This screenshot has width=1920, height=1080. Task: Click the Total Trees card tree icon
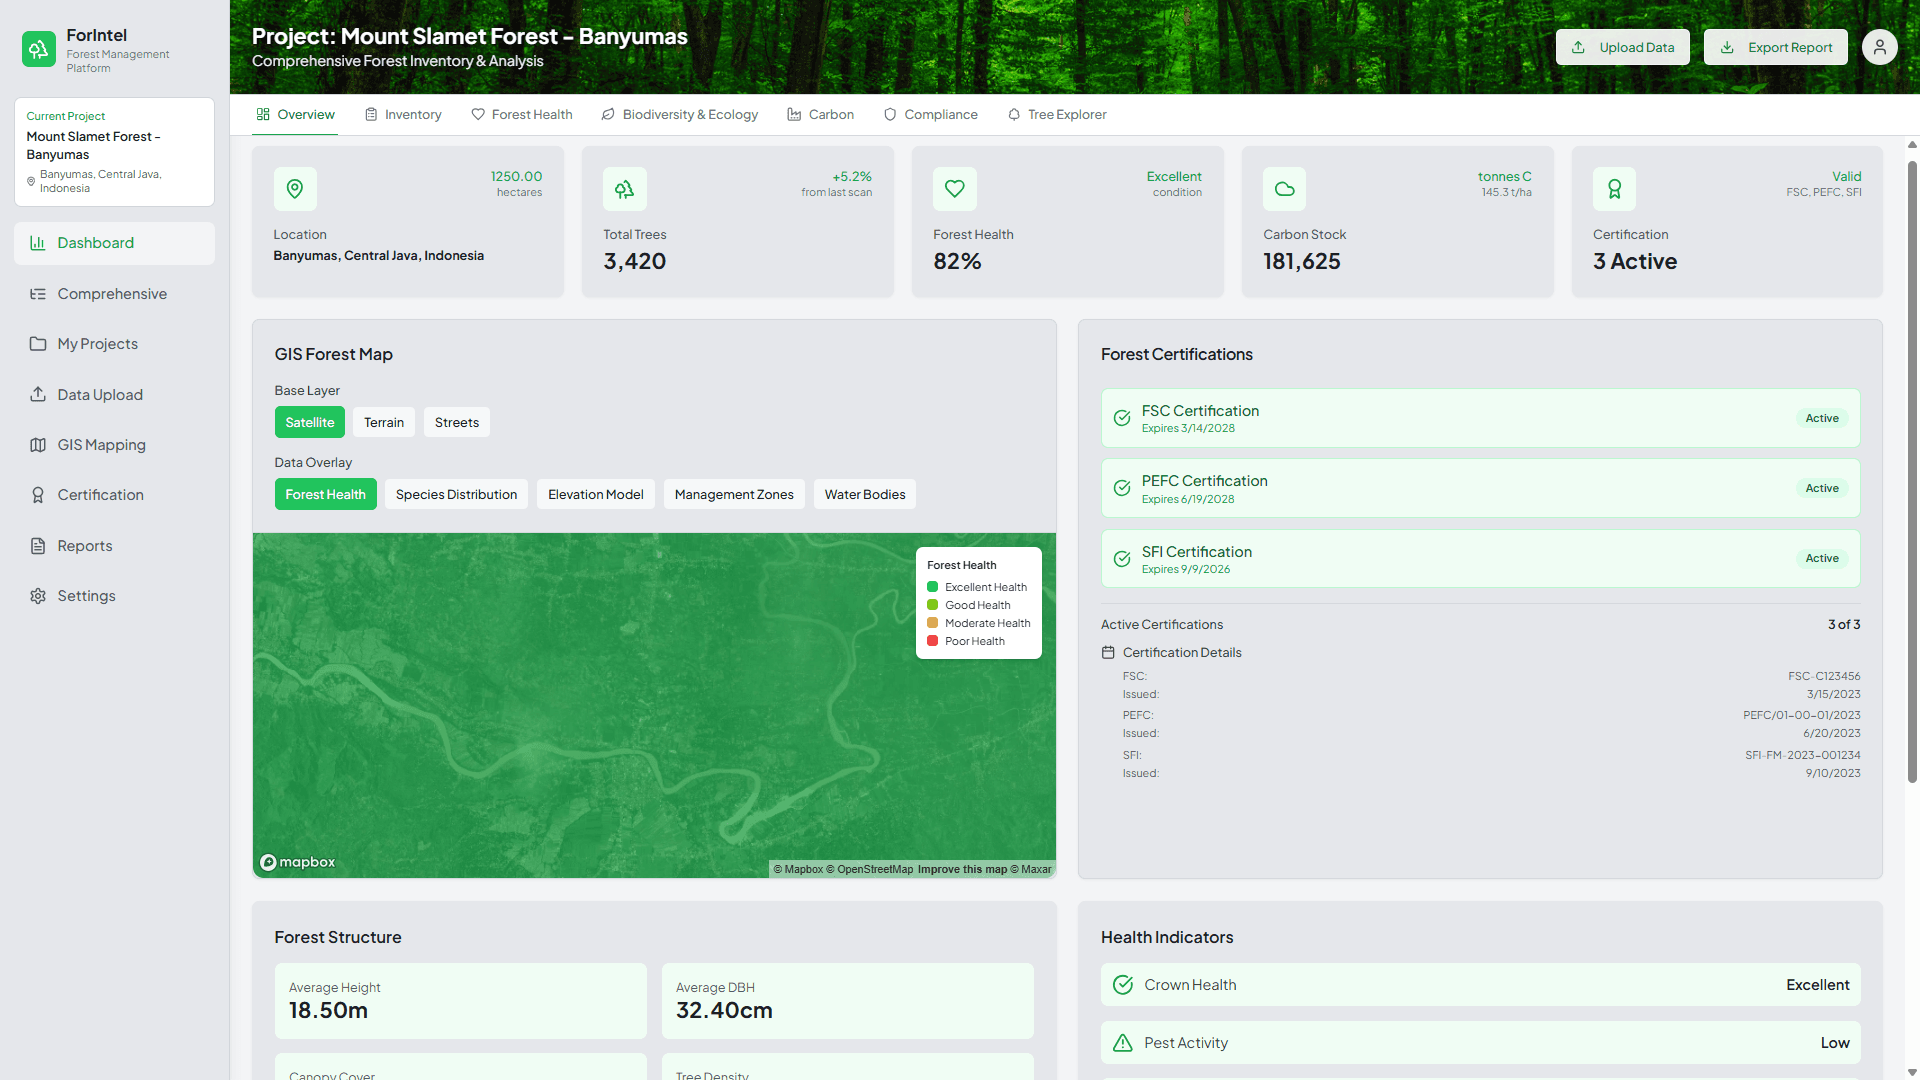[625, 189]
